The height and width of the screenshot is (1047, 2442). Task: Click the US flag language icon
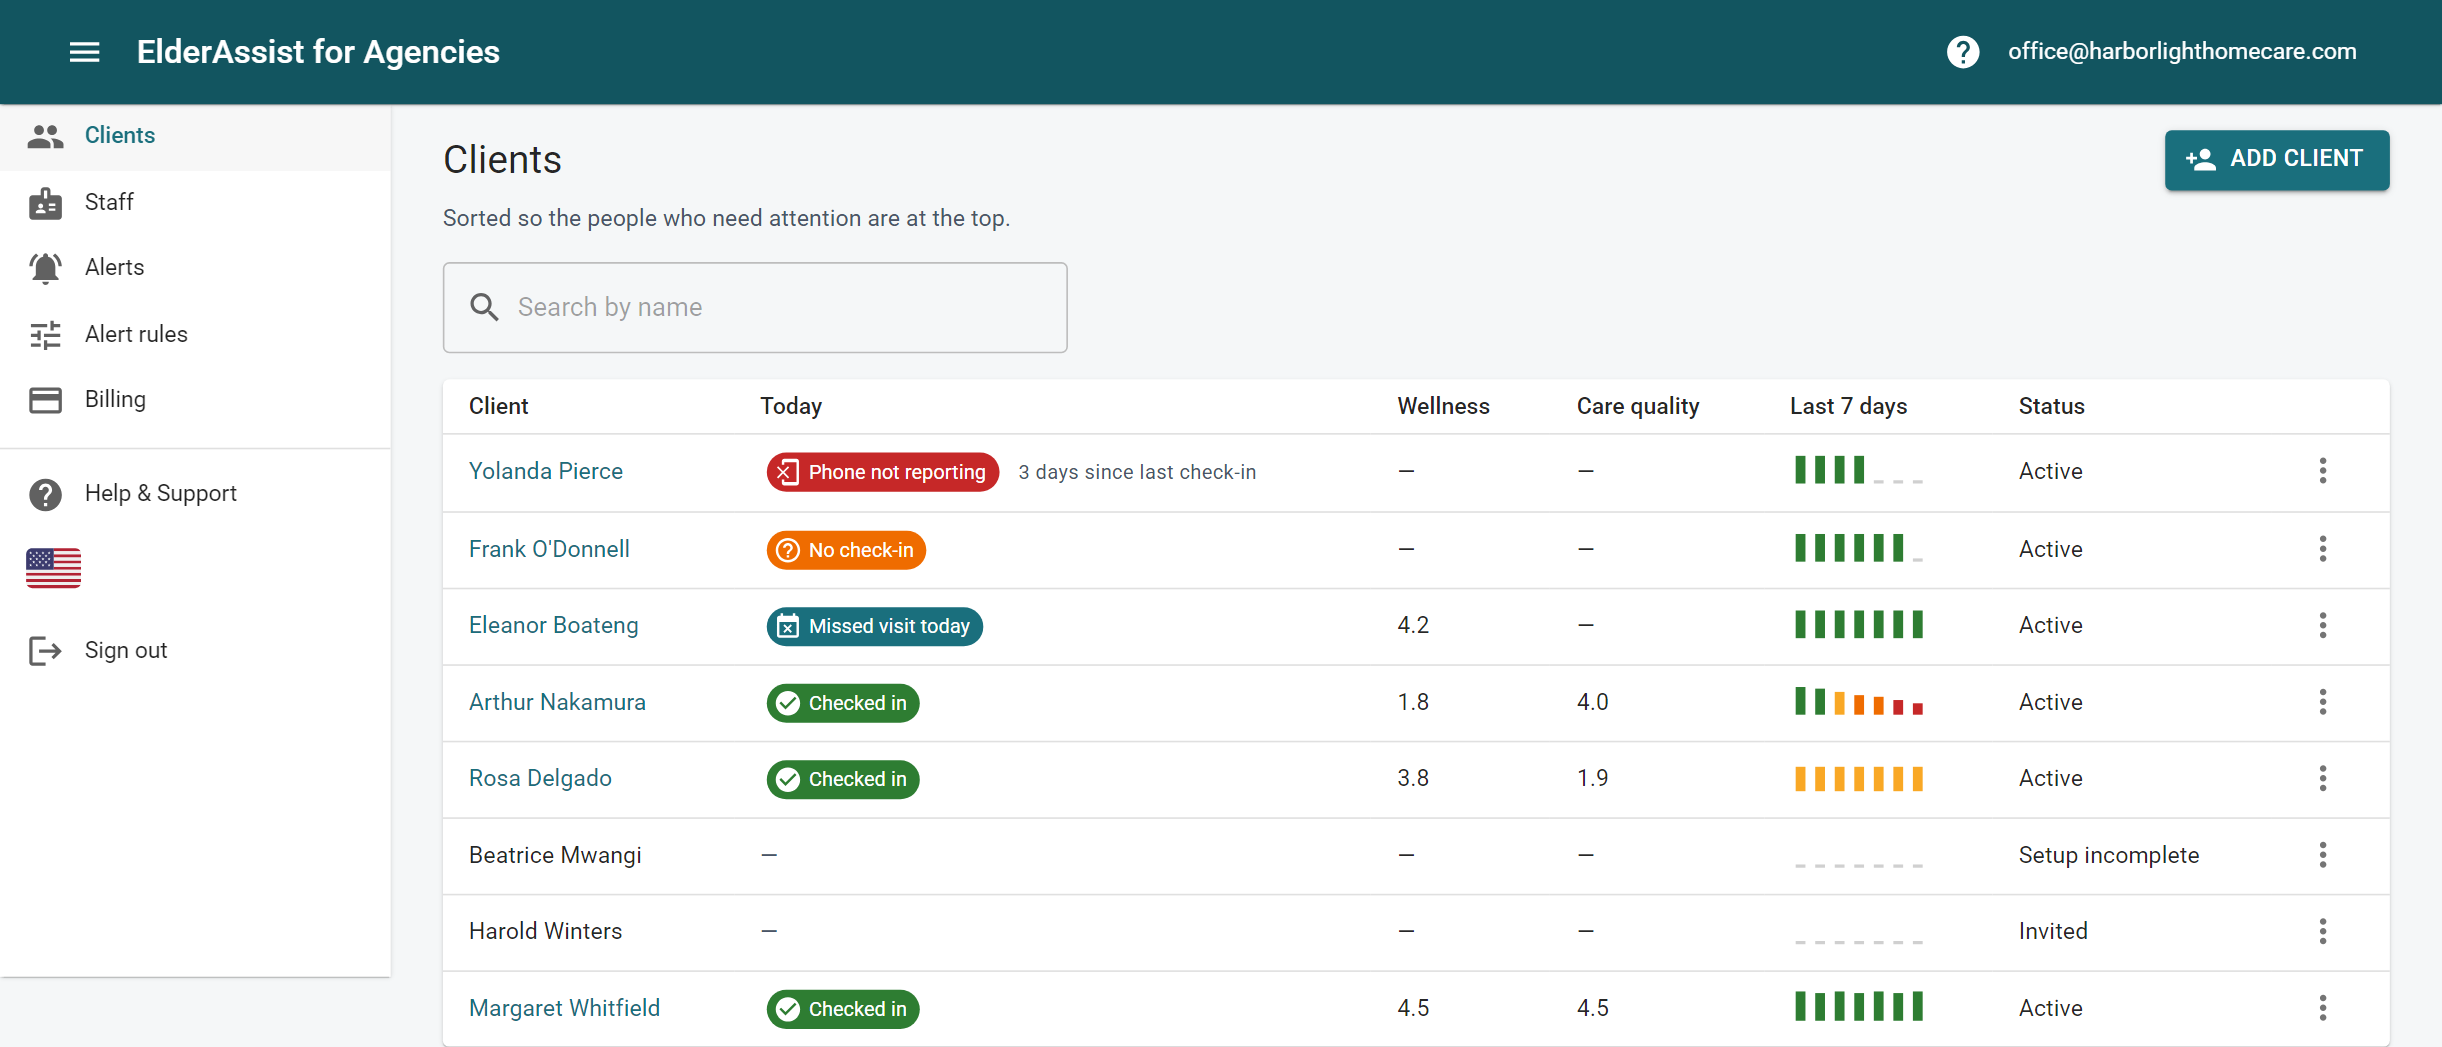pos(53,568)
